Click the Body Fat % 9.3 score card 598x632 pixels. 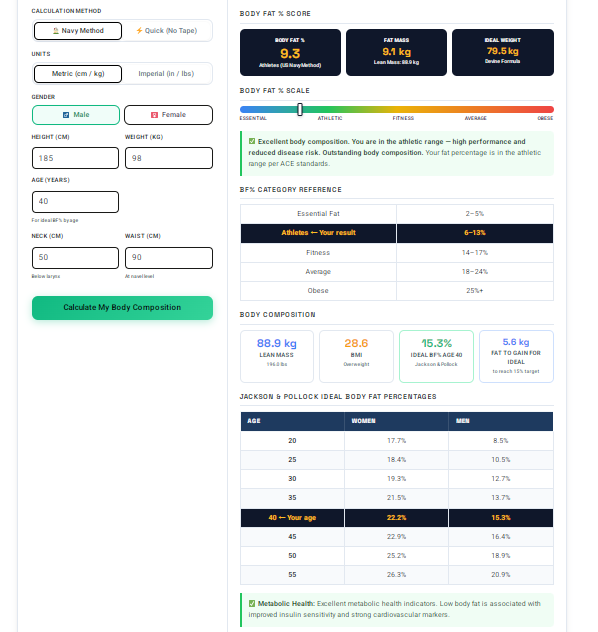(x=290, y=52)
